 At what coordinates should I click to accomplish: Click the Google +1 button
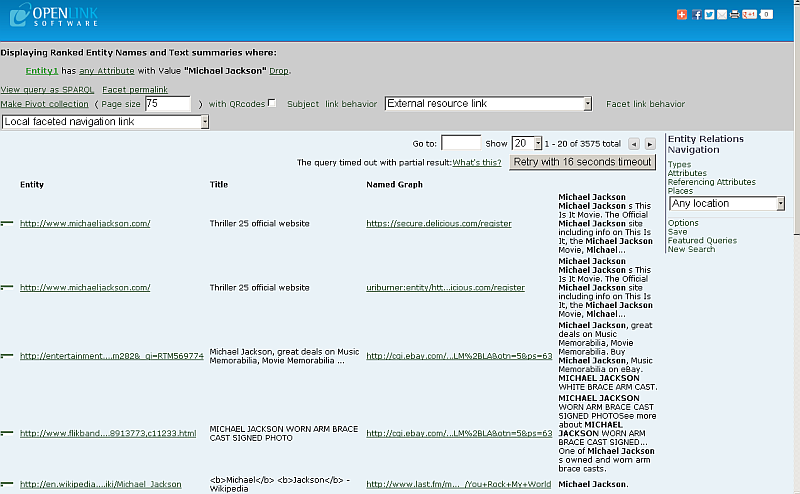pyautogui.click(x=749, y=14)
